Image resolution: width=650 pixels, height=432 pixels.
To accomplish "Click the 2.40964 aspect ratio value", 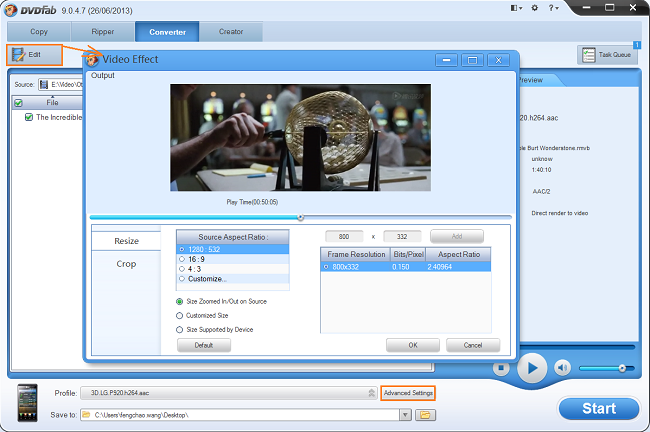I will (439, 267).
